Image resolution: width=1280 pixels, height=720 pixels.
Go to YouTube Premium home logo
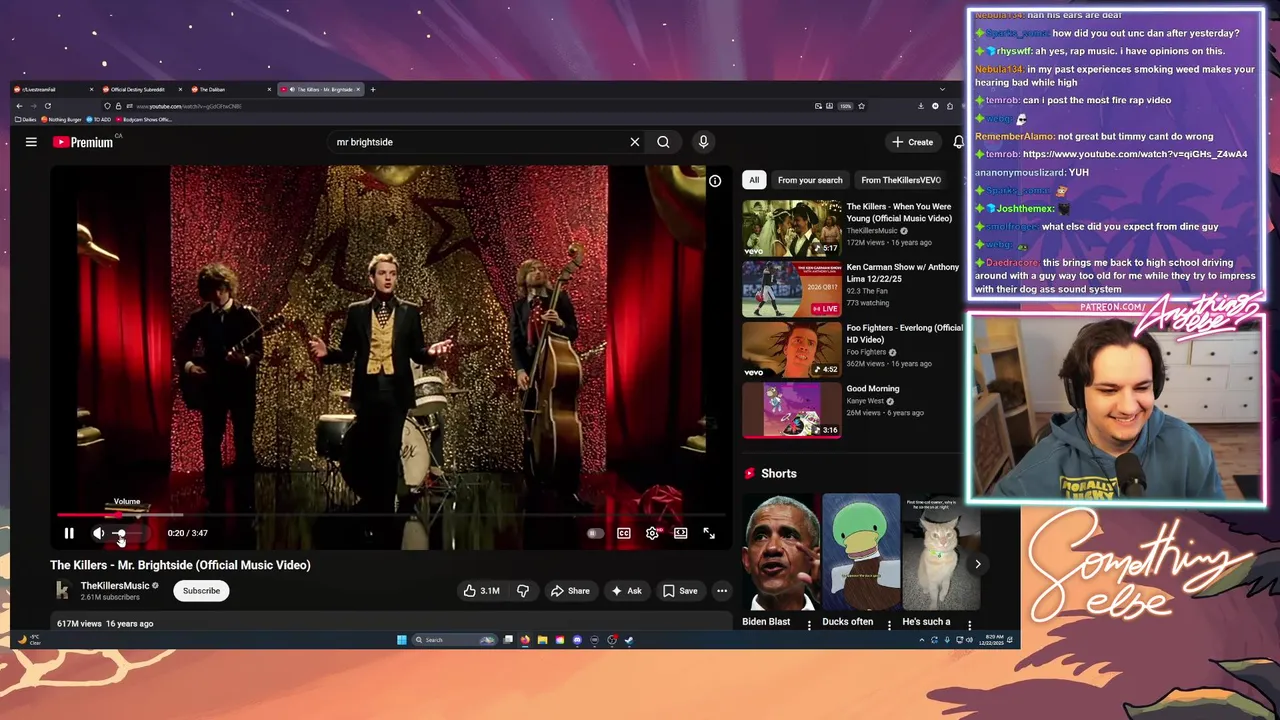click(x=83, y=142)
